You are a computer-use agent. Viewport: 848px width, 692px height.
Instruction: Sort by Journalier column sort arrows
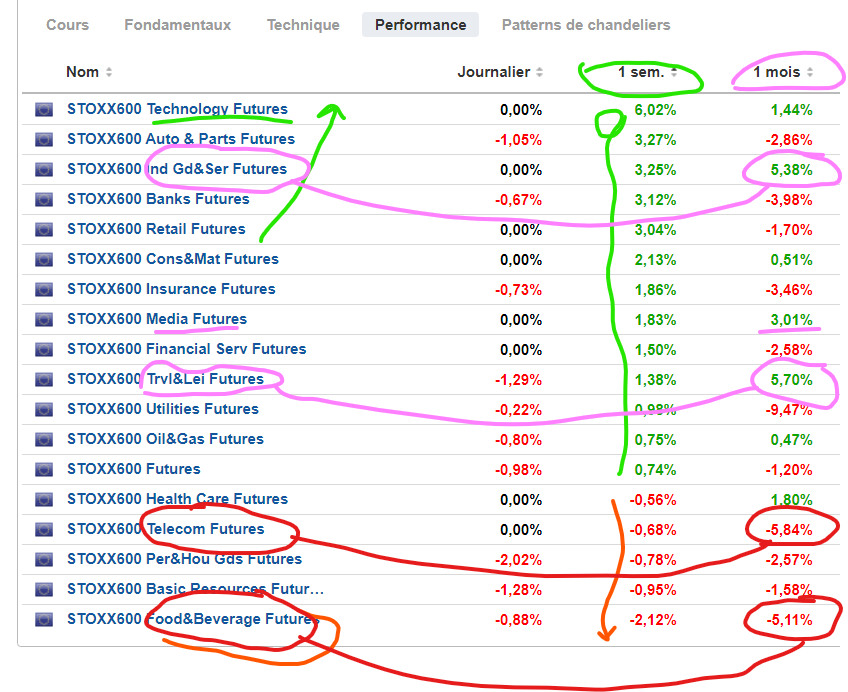[x=539, y=72]
